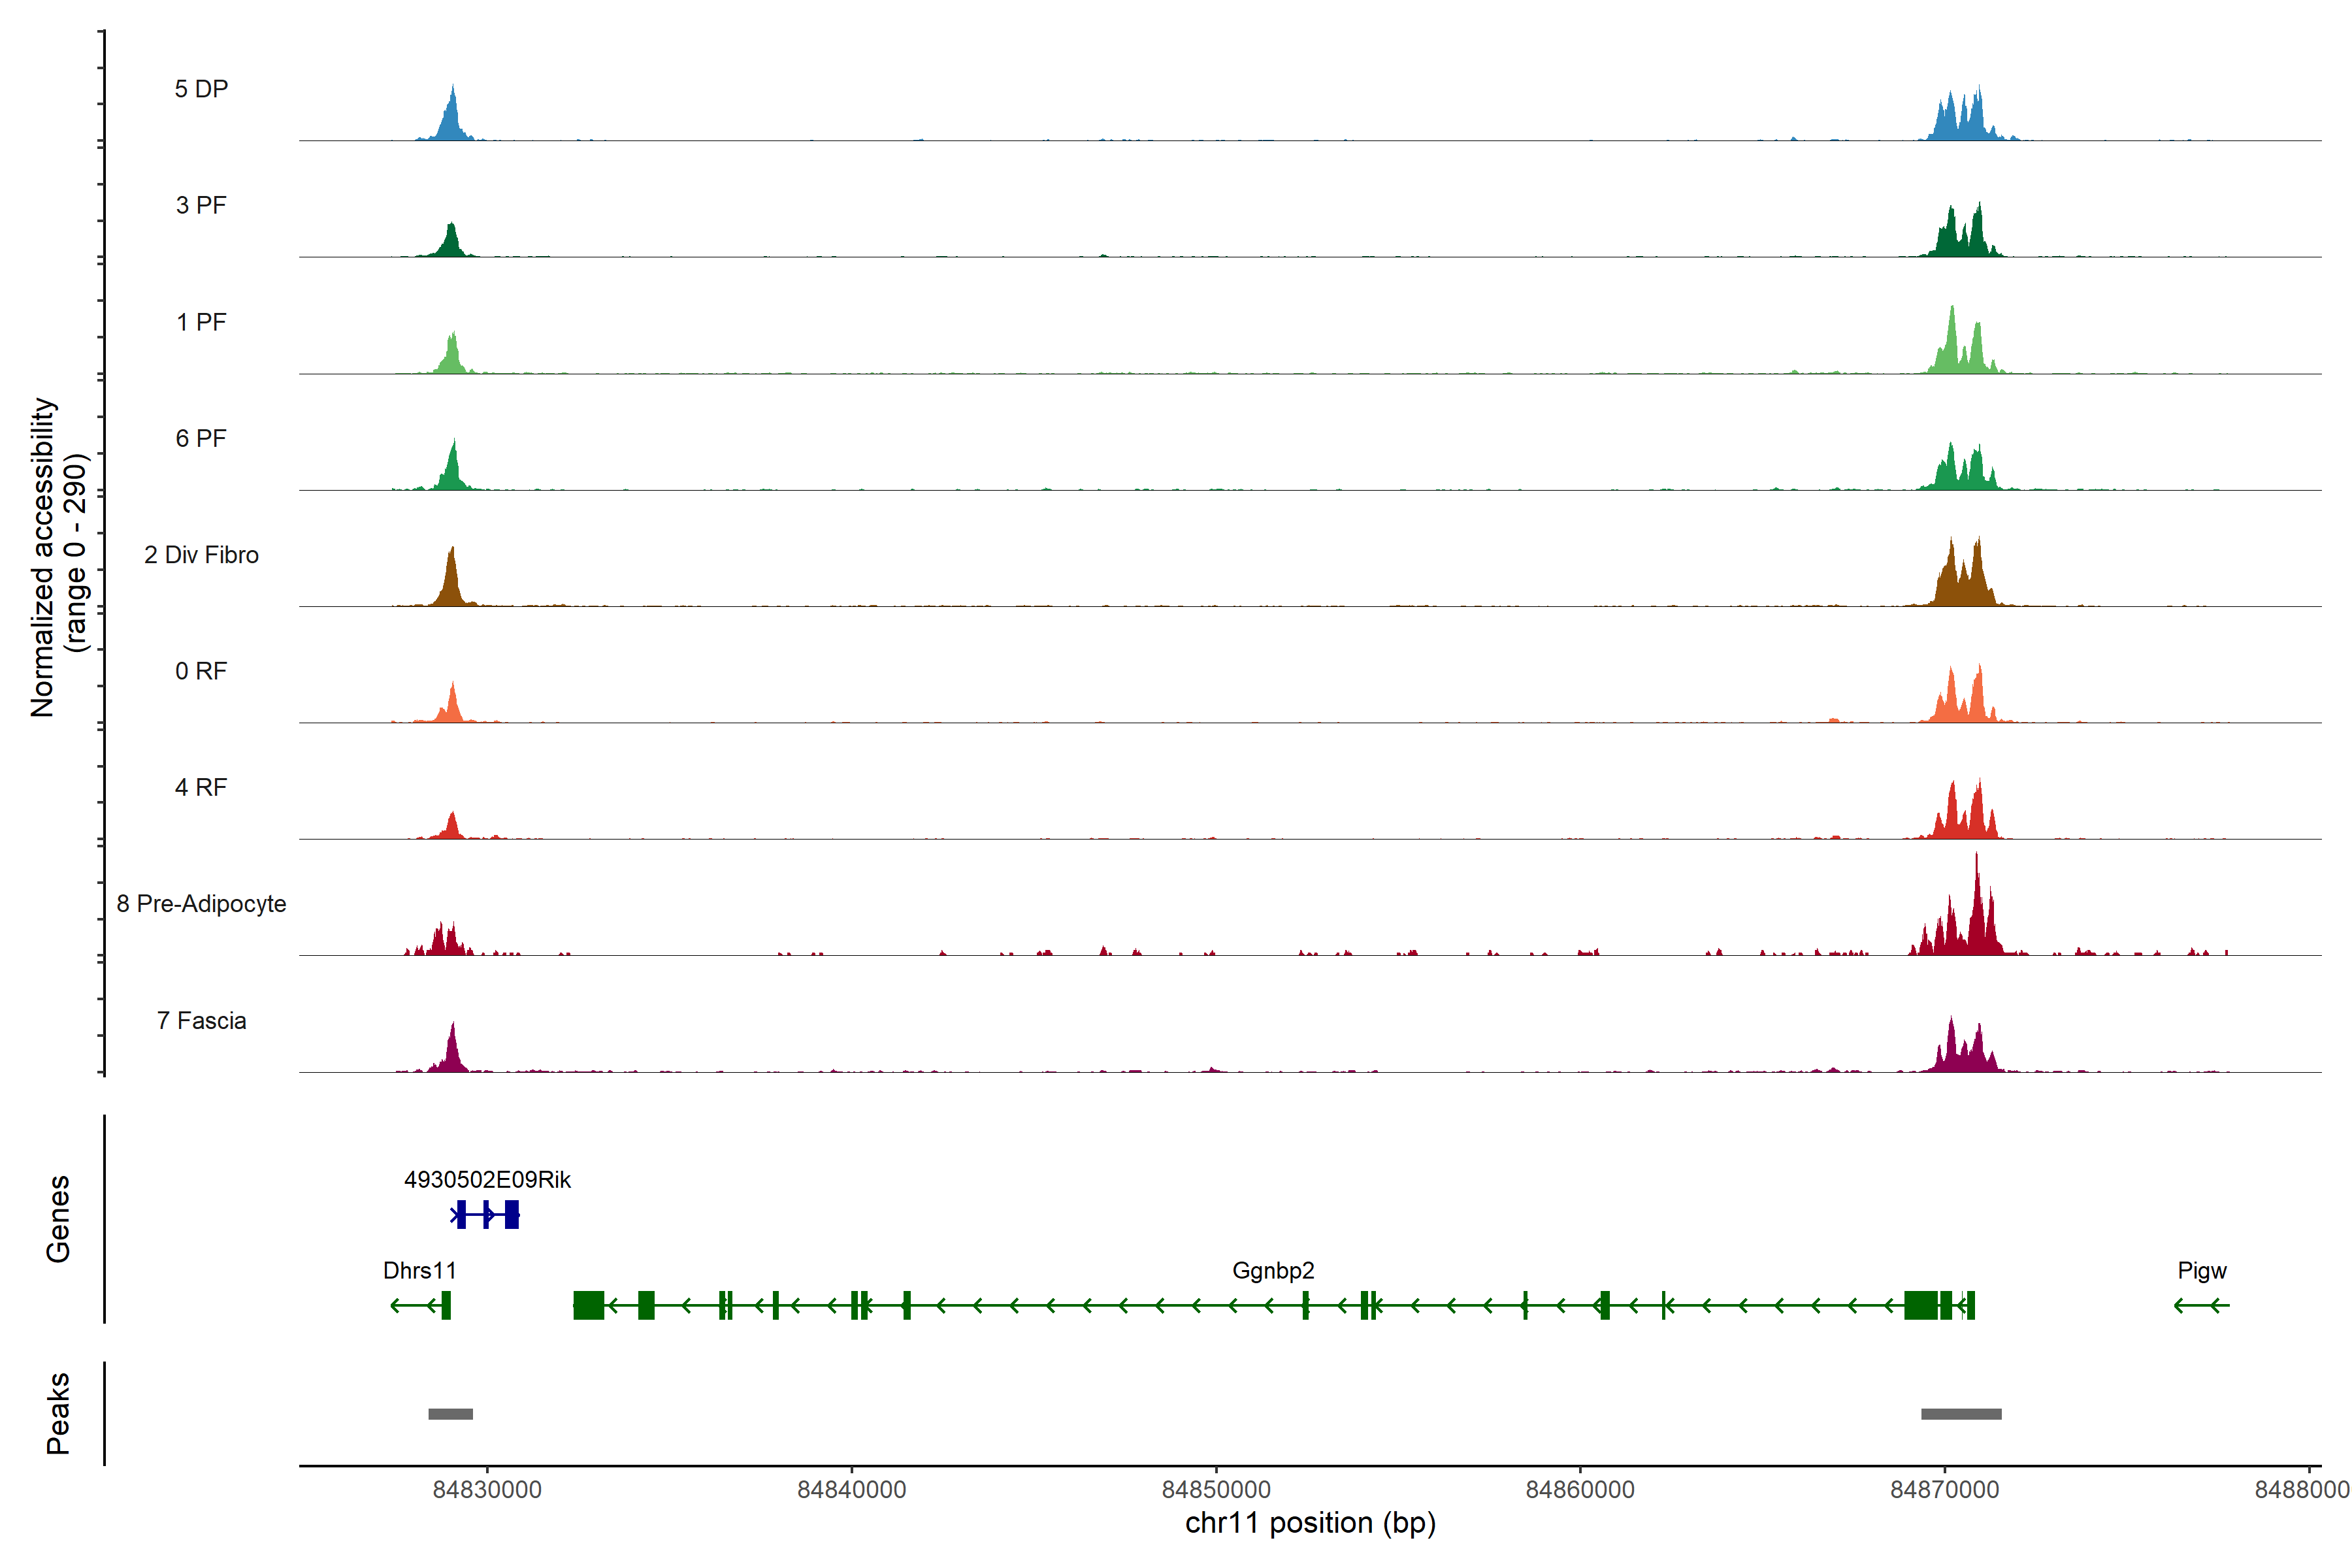Image resolution: width=2352 pixels, height=1568 pixels.
Task: Click the 5 DP track label
Action: pyautogui.click(x=201, y=89)
